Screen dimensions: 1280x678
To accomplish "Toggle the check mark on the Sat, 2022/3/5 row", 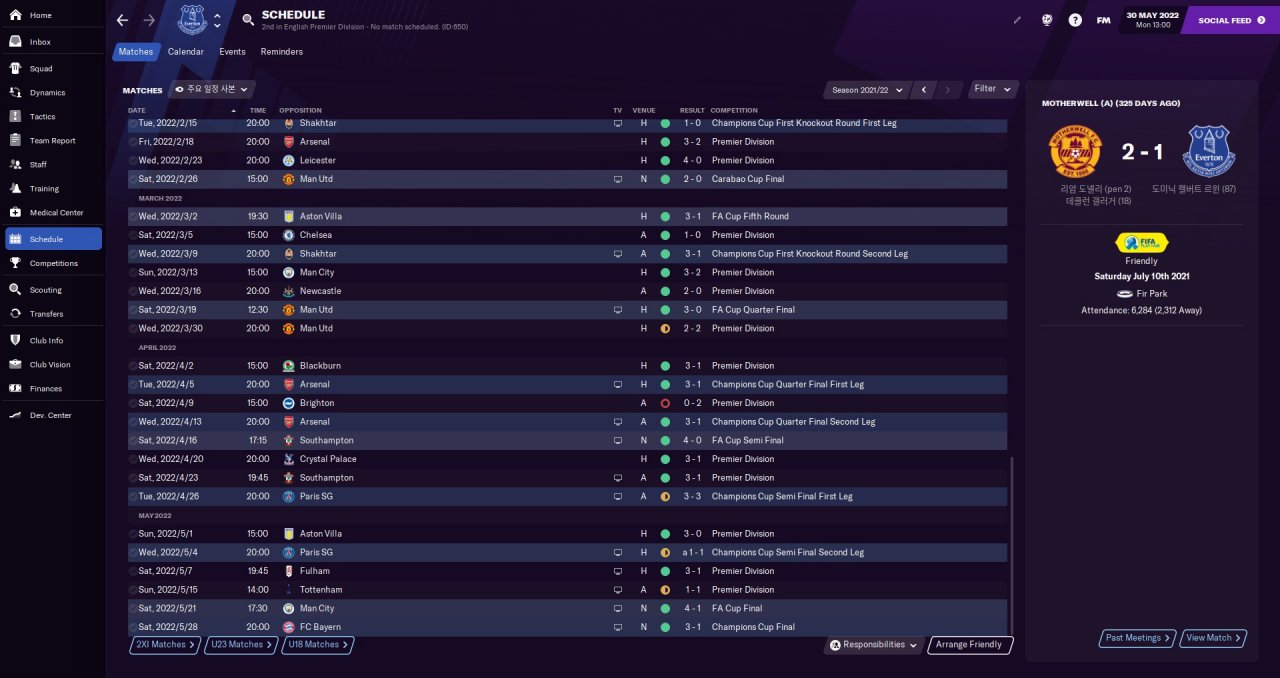I will coord(133,235).
